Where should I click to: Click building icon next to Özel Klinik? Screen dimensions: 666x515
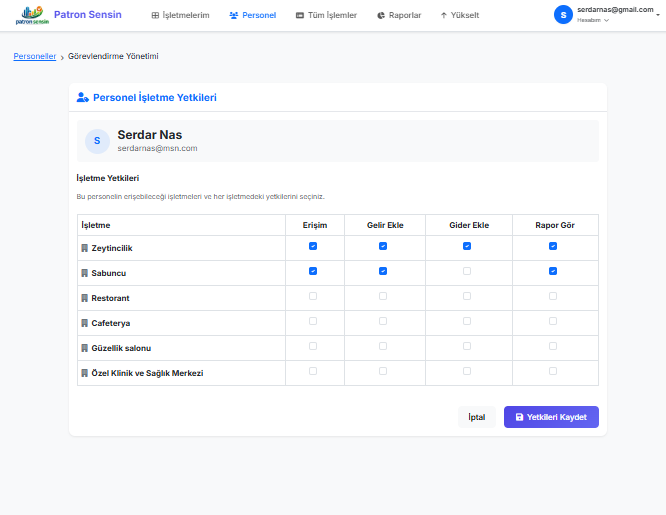click(x=85, y=374)
